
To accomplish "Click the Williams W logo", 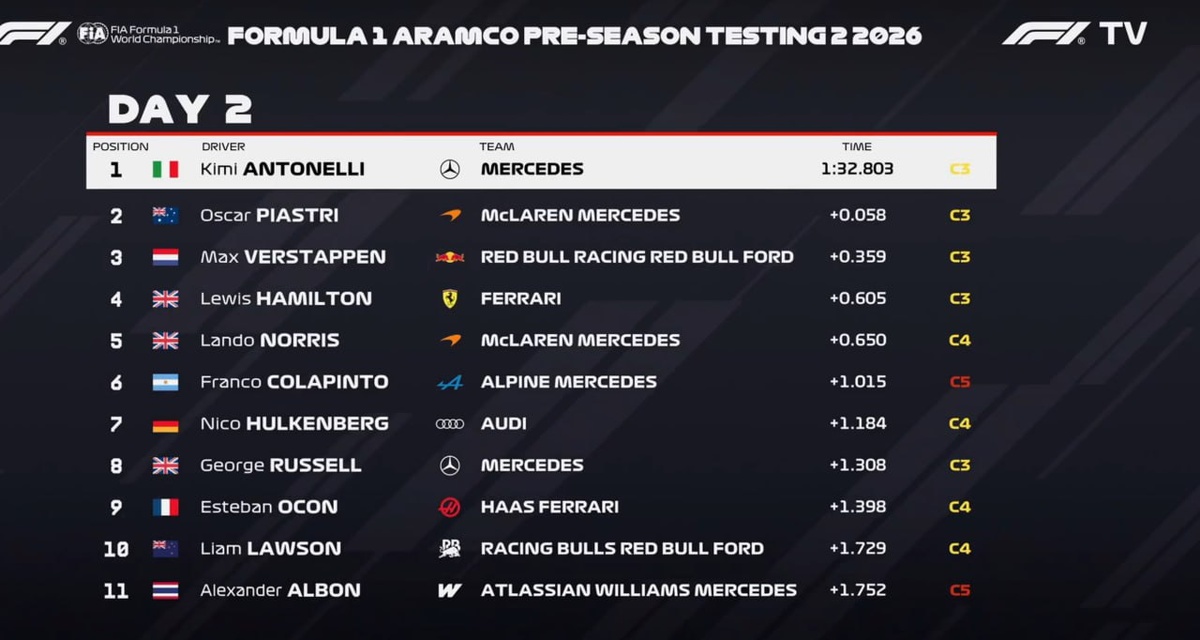I will tap(450, 590).
